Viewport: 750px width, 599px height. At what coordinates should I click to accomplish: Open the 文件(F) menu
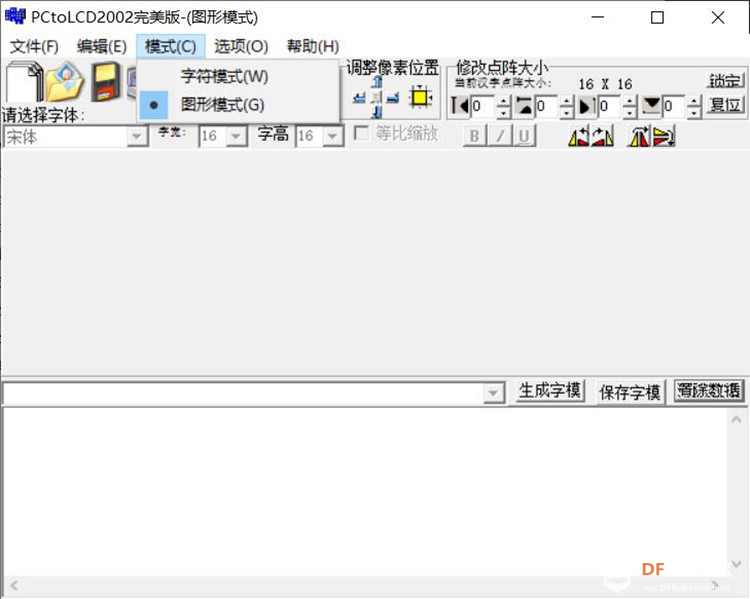tap(34, 46)
